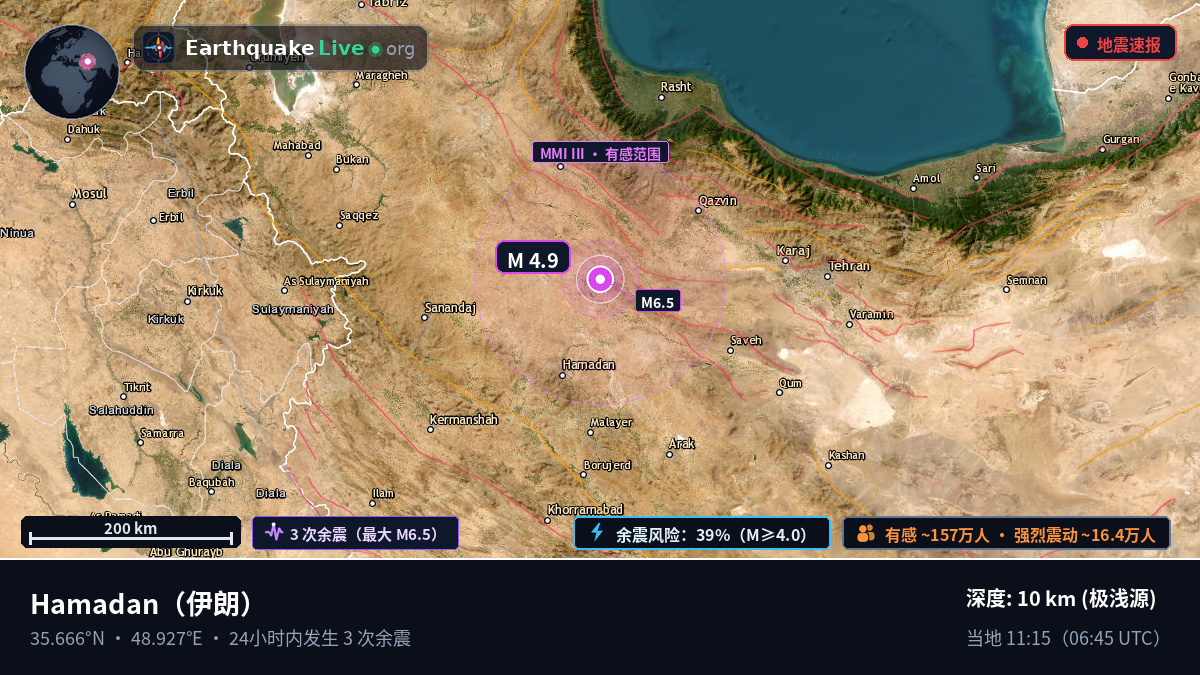Click the Samarra city label
Screen dimensions: 1200x675
point(162,433)
